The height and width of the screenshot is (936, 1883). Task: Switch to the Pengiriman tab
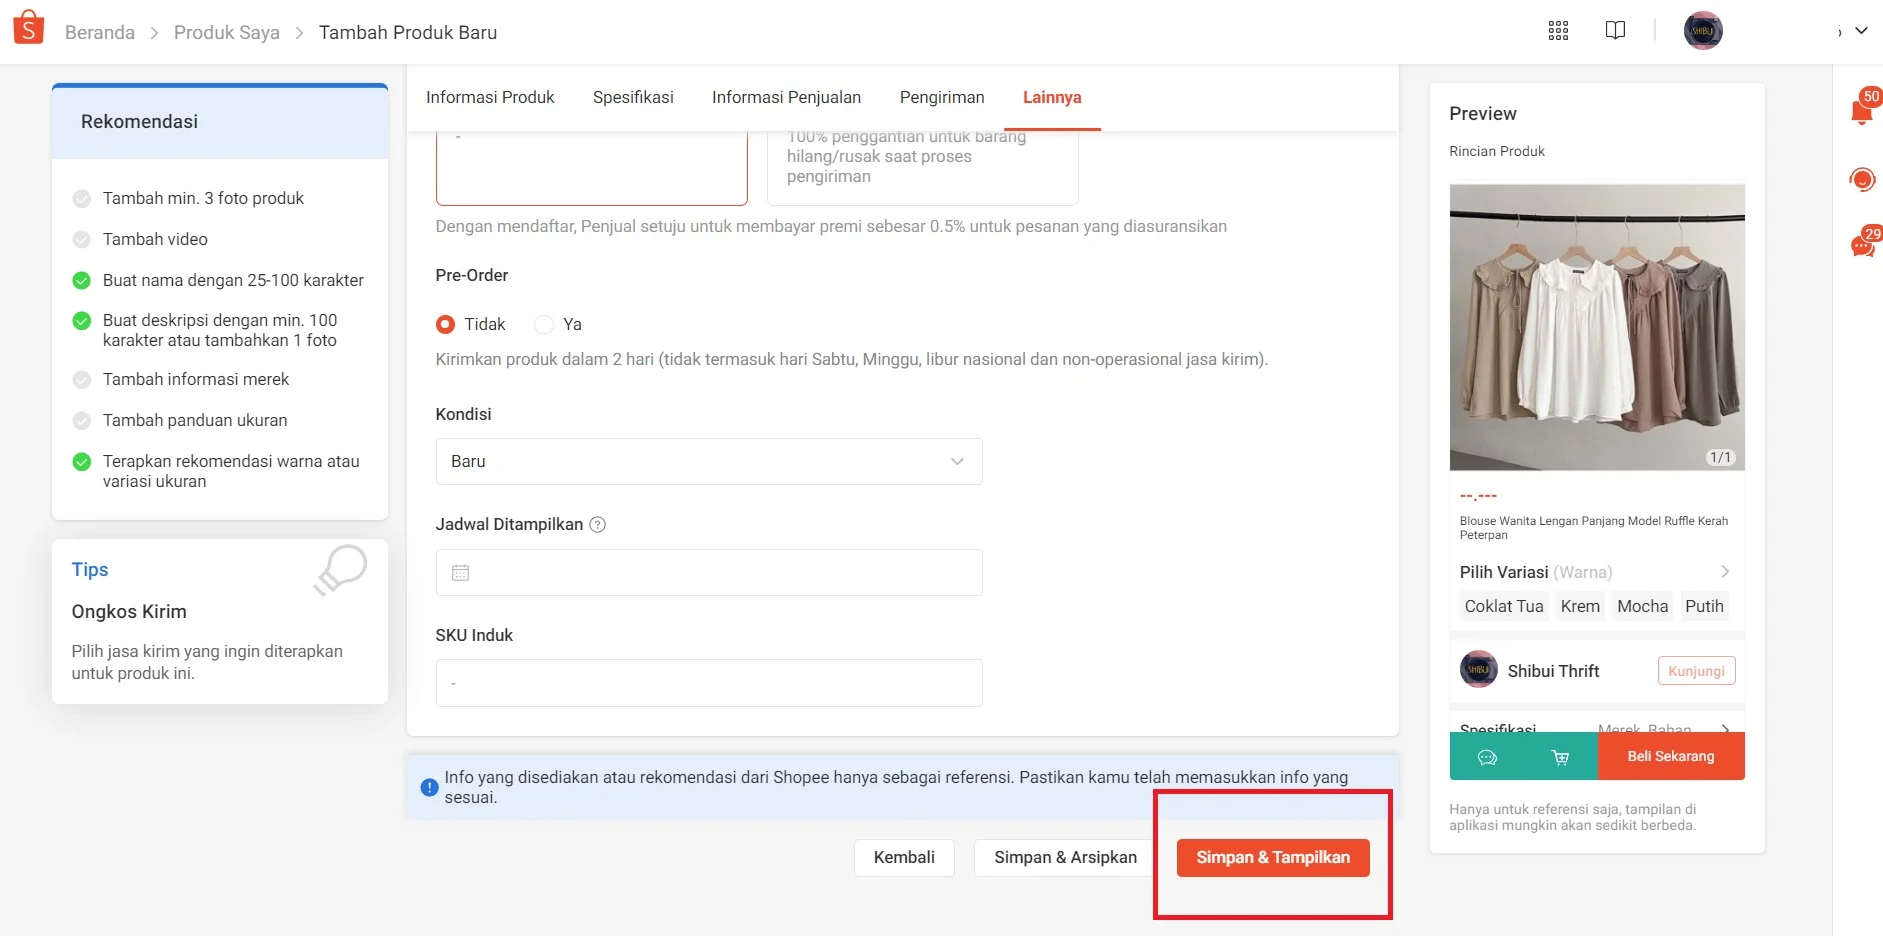coord(941,97)
